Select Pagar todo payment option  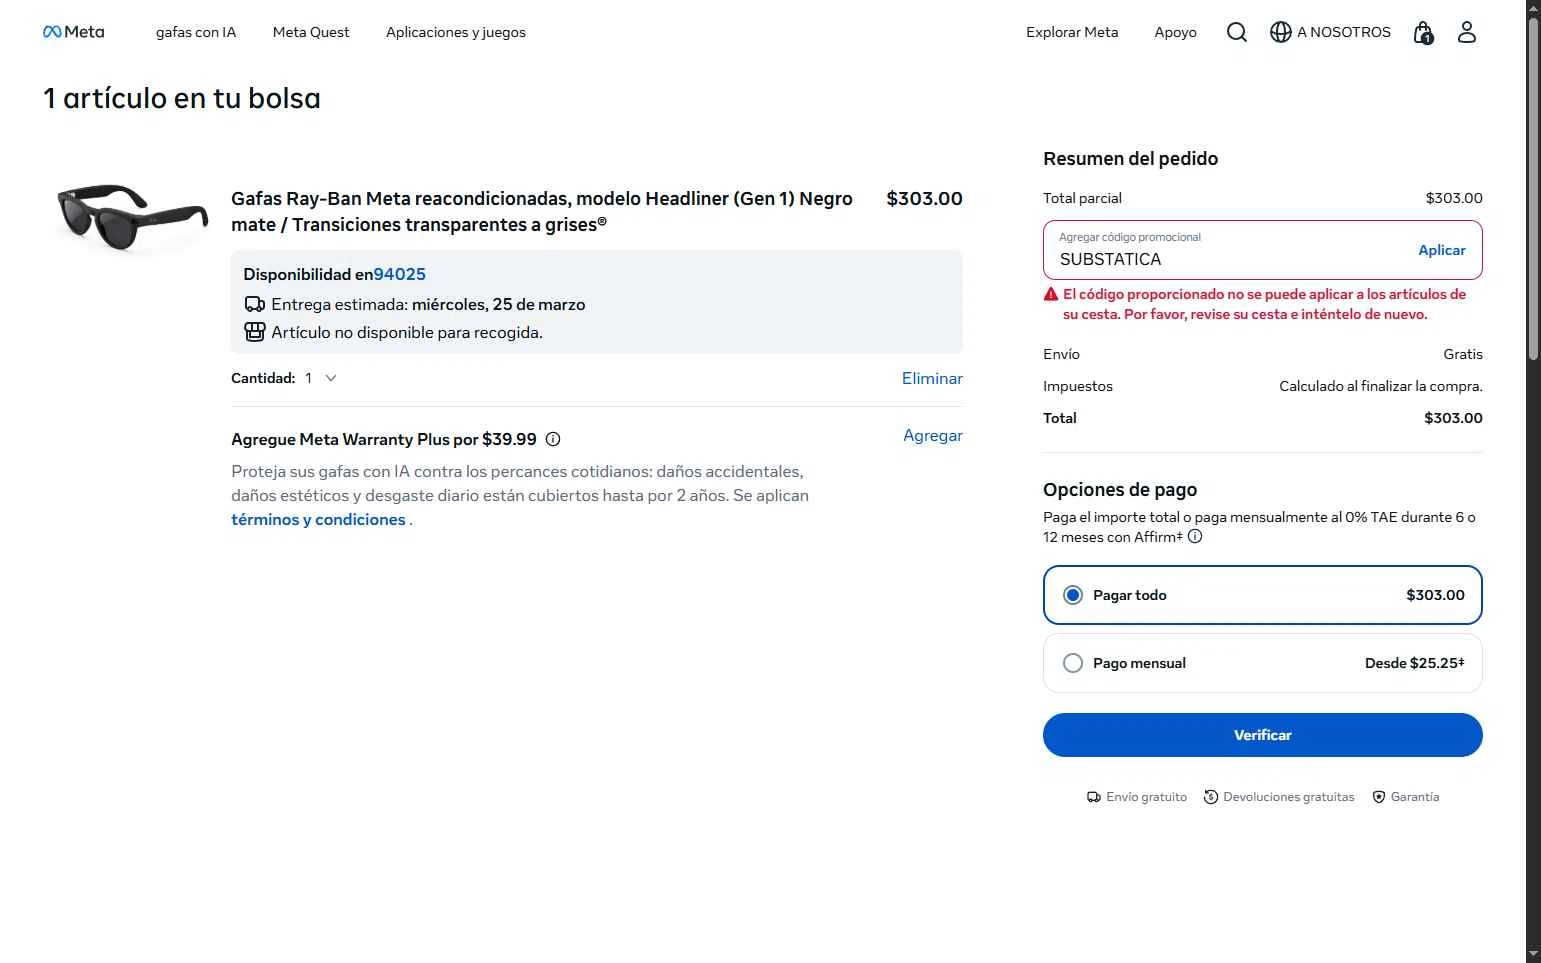pyautogui.click(x=1263, y=595)
